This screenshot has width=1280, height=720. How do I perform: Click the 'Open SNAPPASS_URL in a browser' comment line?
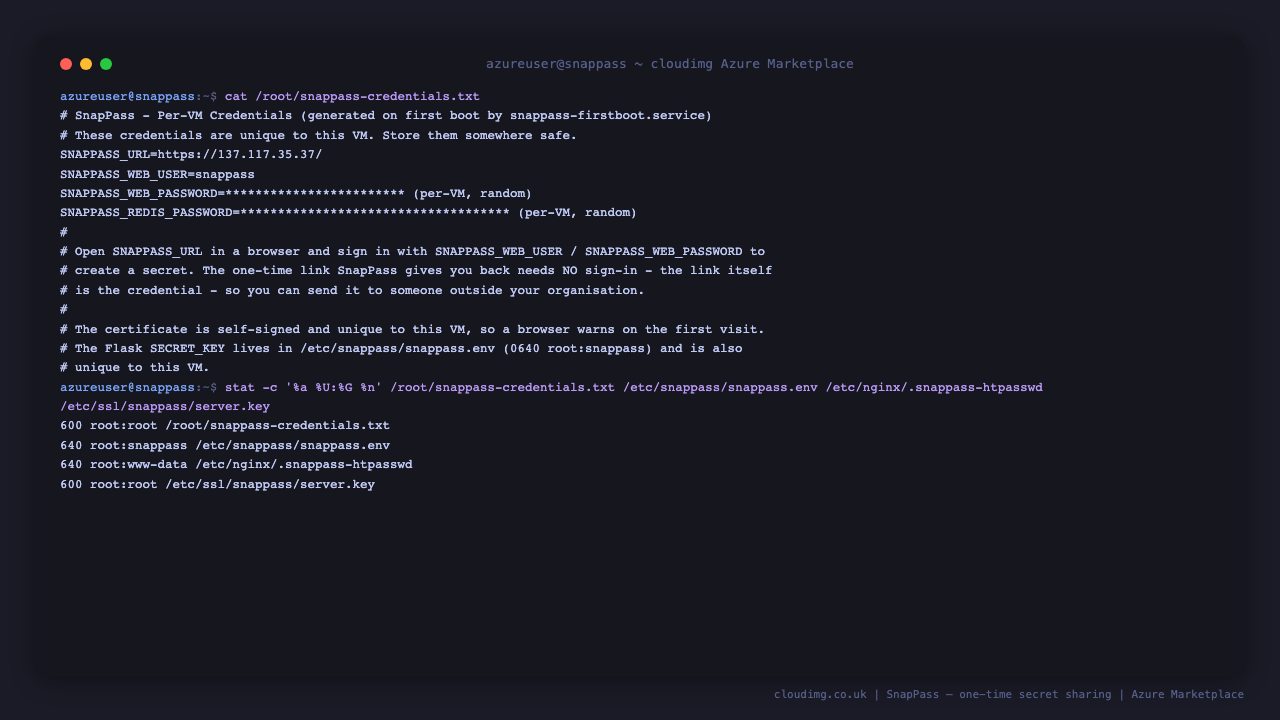(x=412, y=252)
